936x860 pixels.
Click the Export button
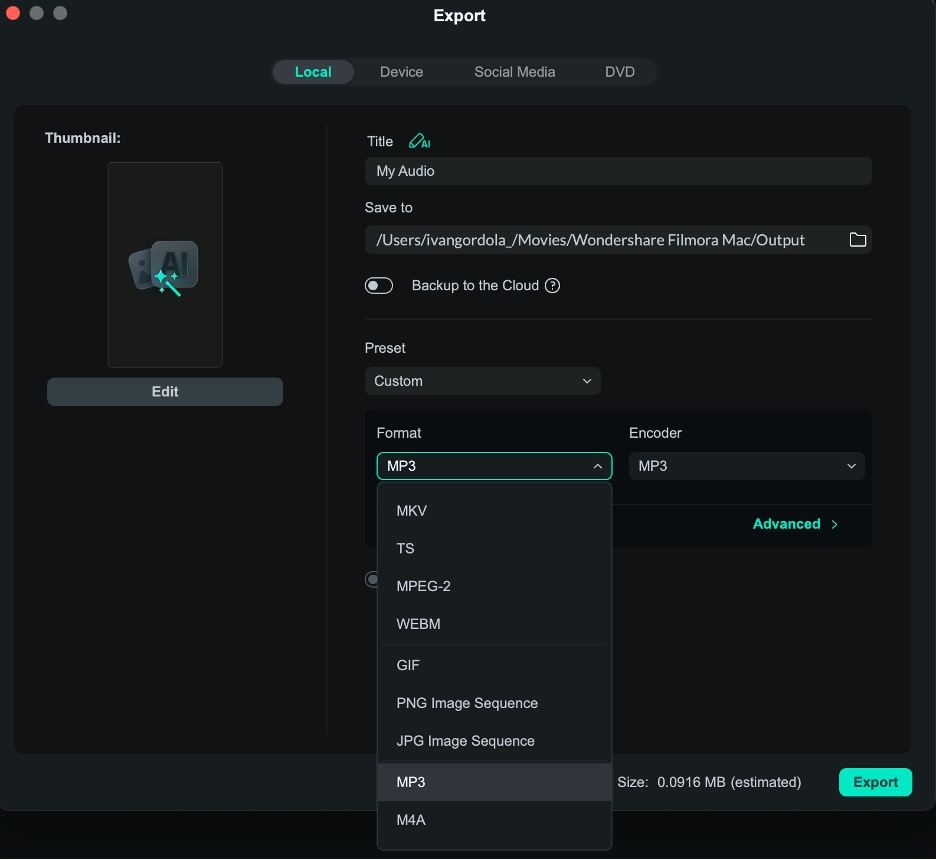click(x=874, y=782)
